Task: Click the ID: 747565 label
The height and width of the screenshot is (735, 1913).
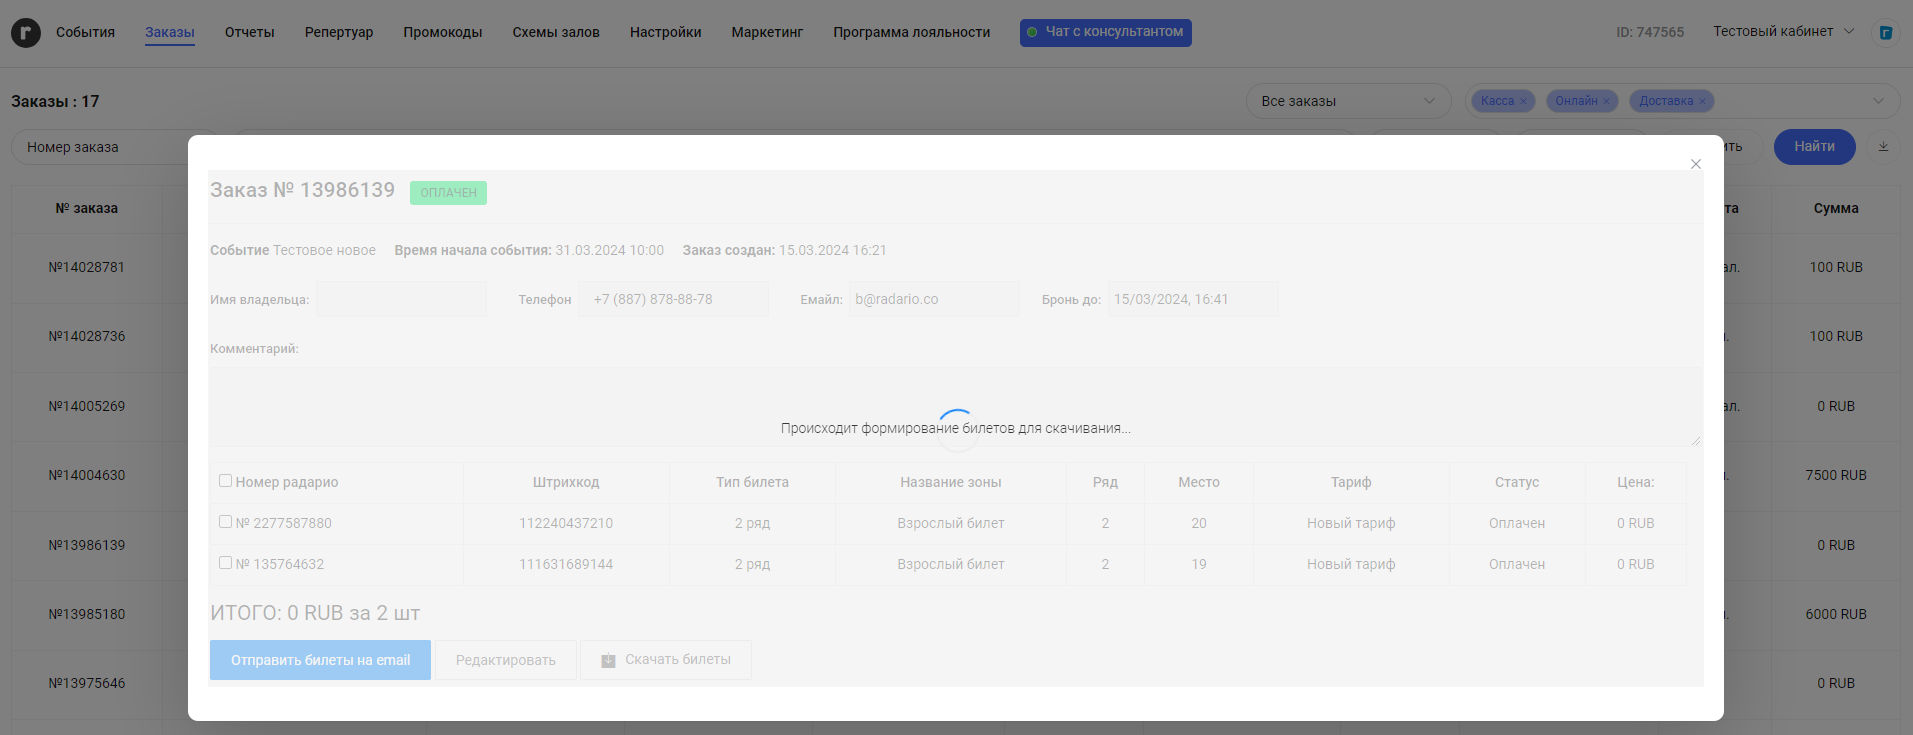Action: (x=1650, y=32)
